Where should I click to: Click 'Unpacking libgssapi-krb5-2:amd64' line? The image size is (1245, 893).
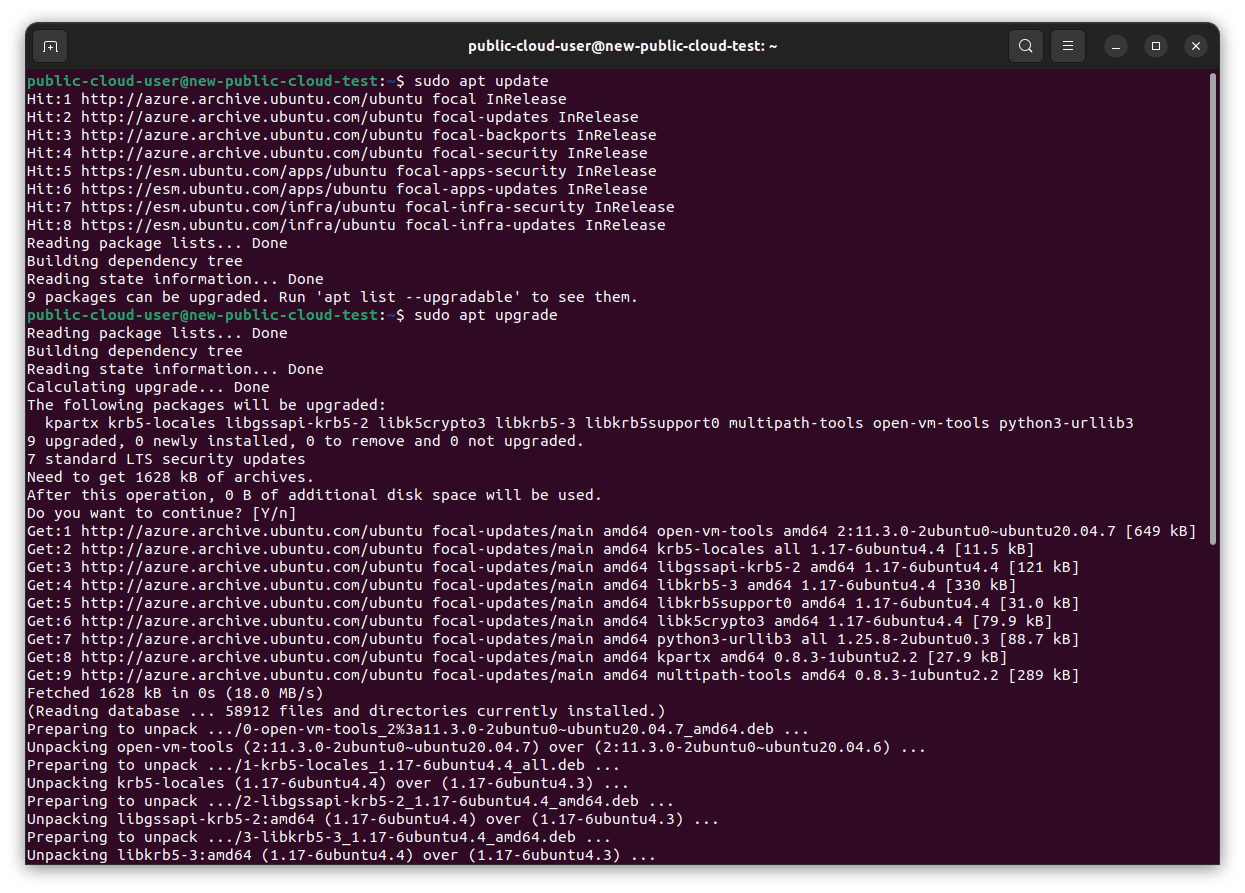point(373,819)
